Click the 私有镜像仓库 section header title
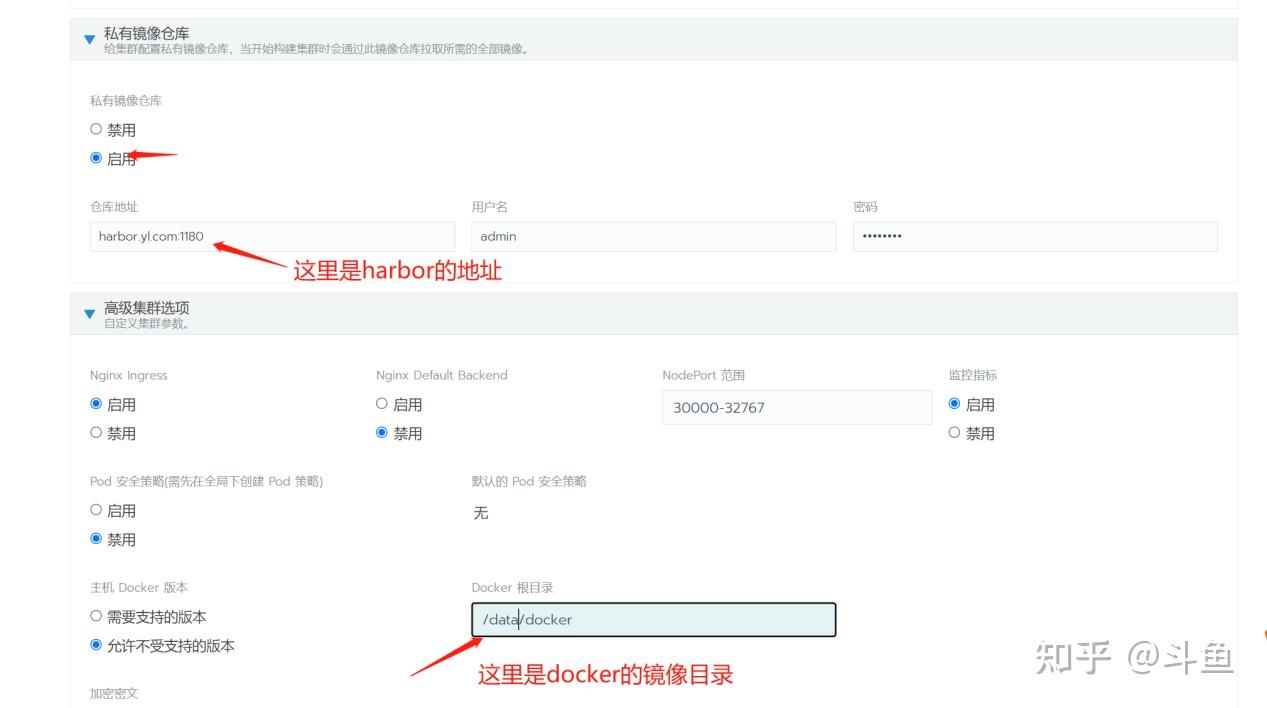This screenshot has height=708, width=1267. tap(146, 34)
